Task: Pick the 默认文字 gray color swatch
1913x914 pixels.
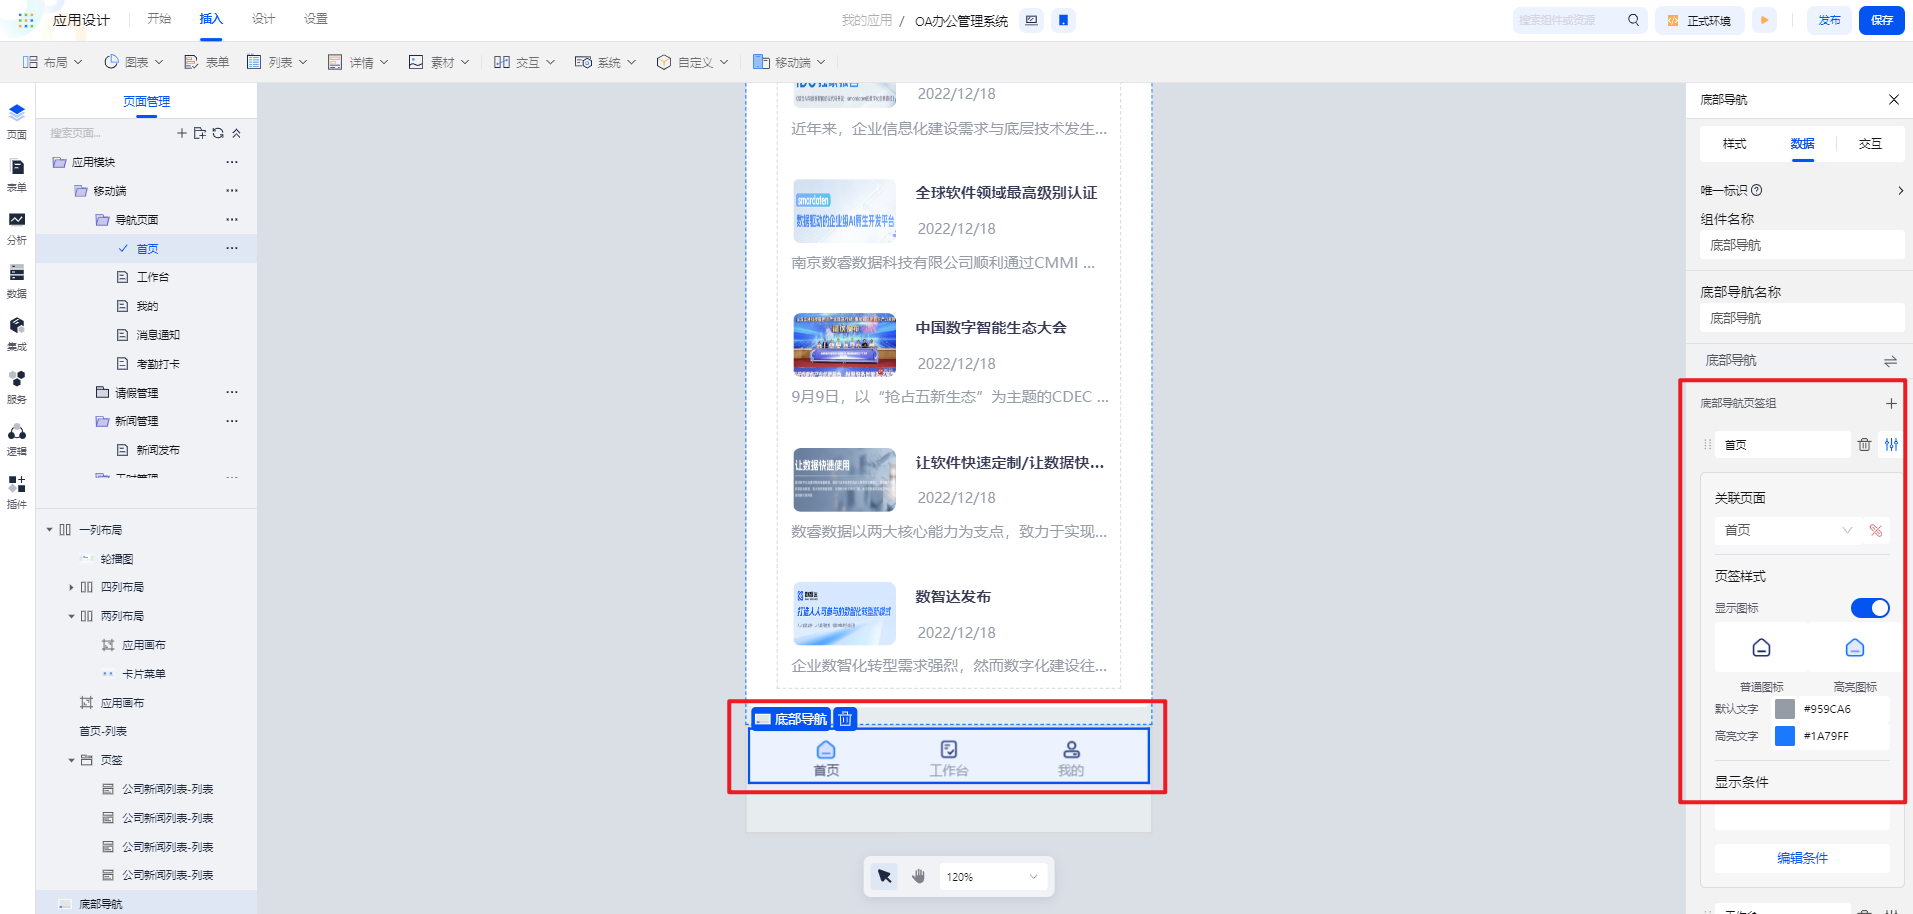Action: [x=1785, y=709]
